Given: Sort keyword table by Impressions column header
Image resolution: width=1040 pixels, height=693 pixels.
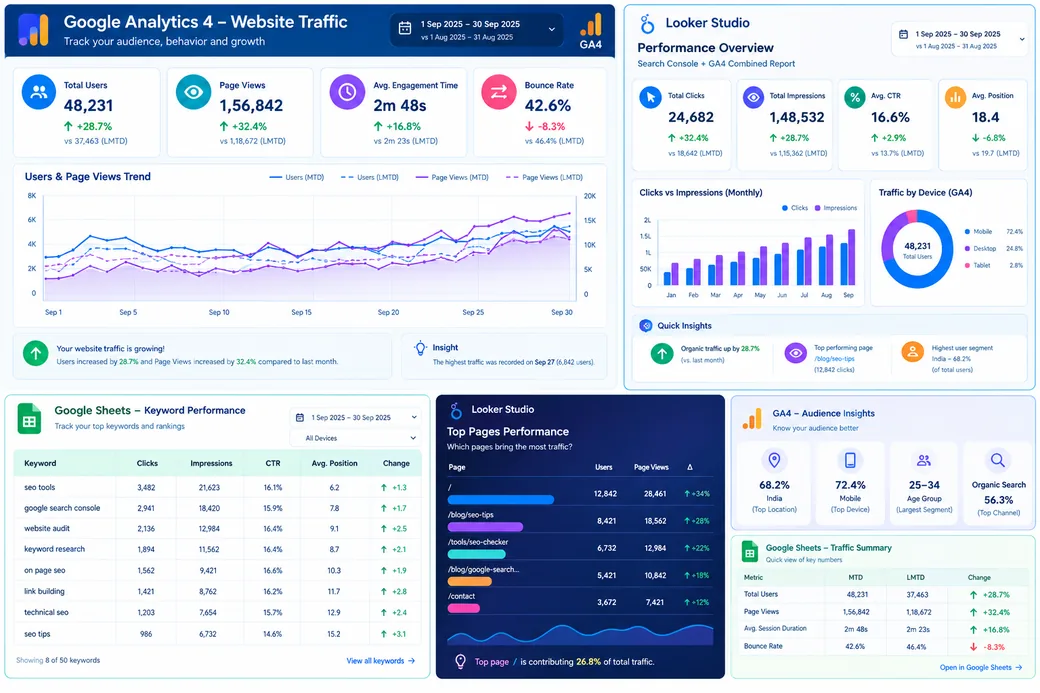Looking at the screenshot, I should [211, 464].
